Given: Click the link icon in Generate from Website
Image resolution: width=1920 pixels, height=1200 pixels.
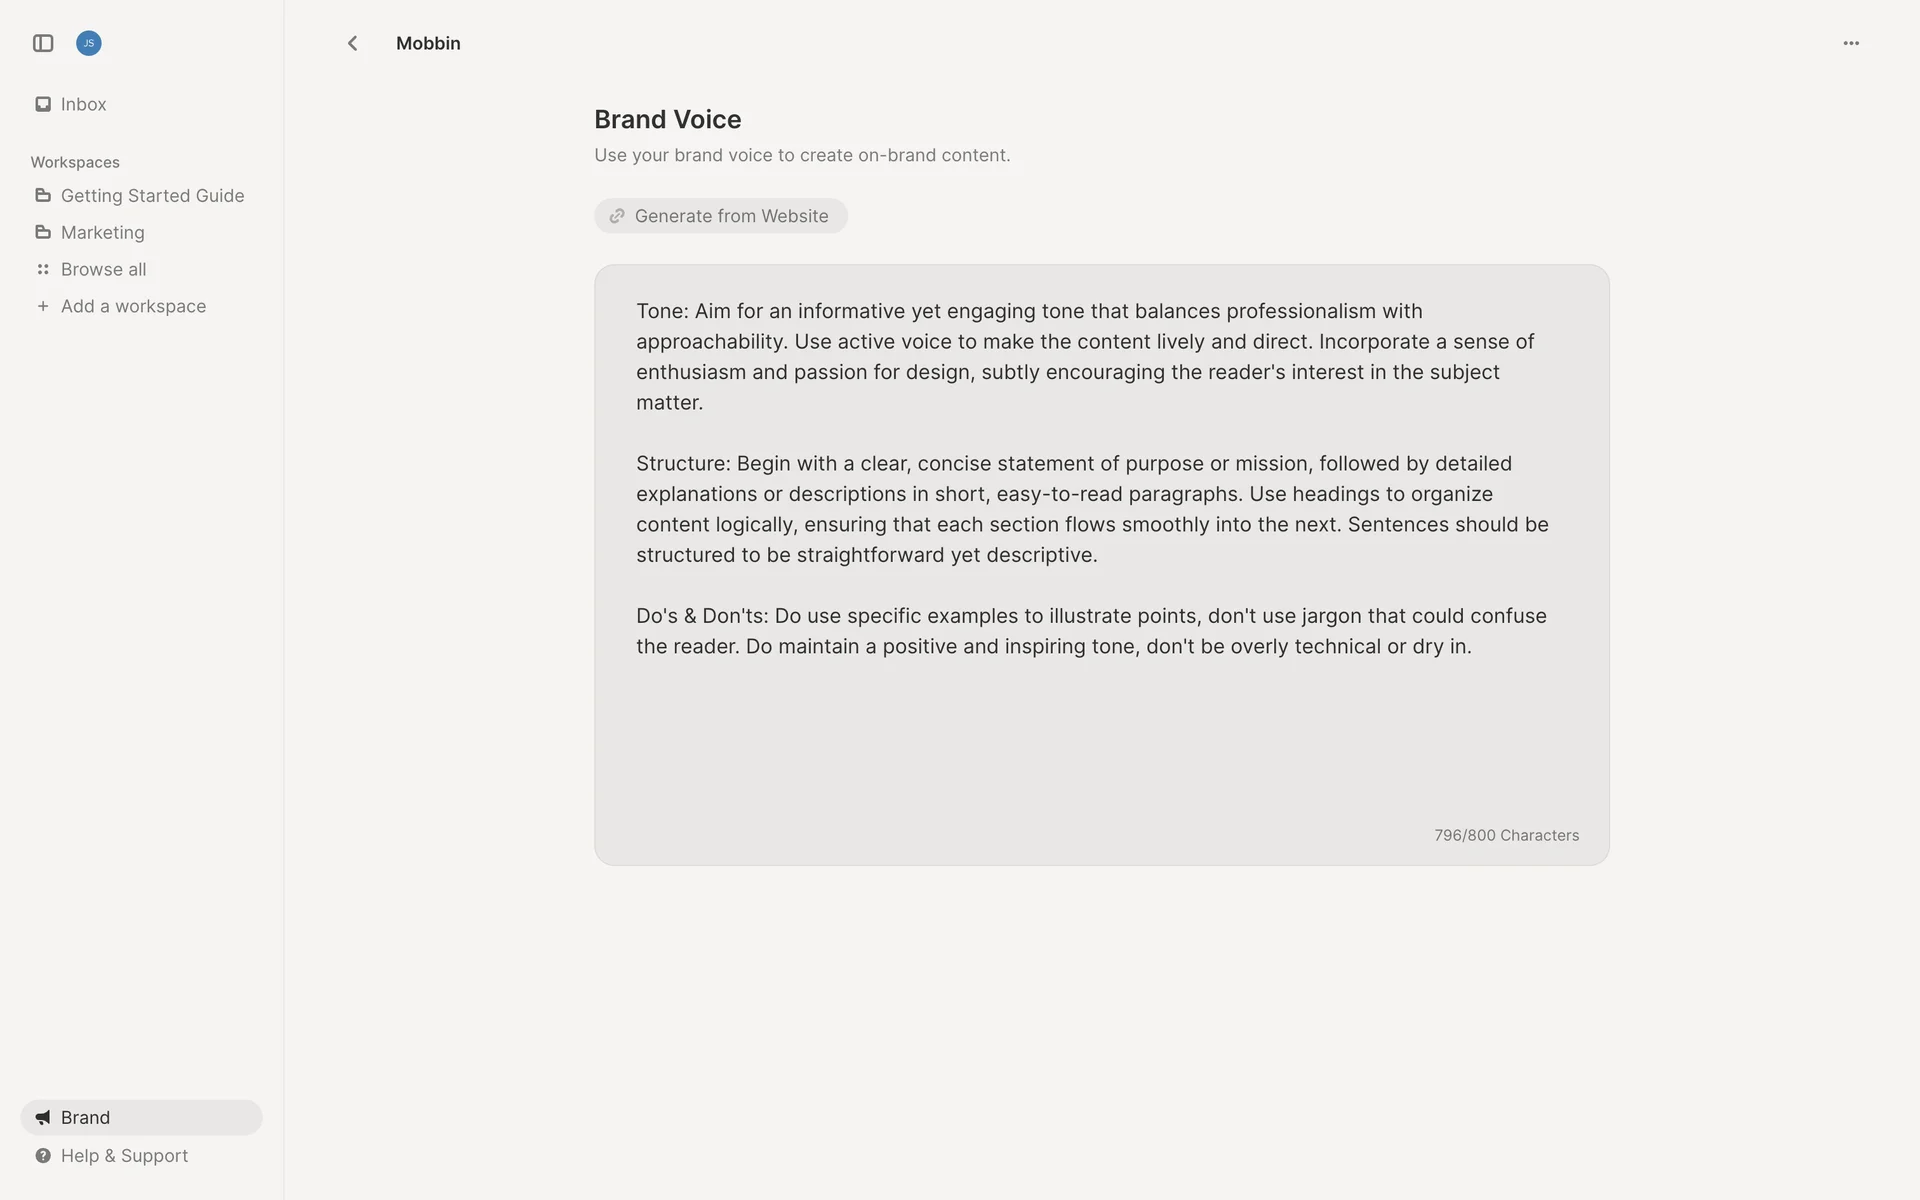Looking at the screenshot, I should (x=617, y=216).
